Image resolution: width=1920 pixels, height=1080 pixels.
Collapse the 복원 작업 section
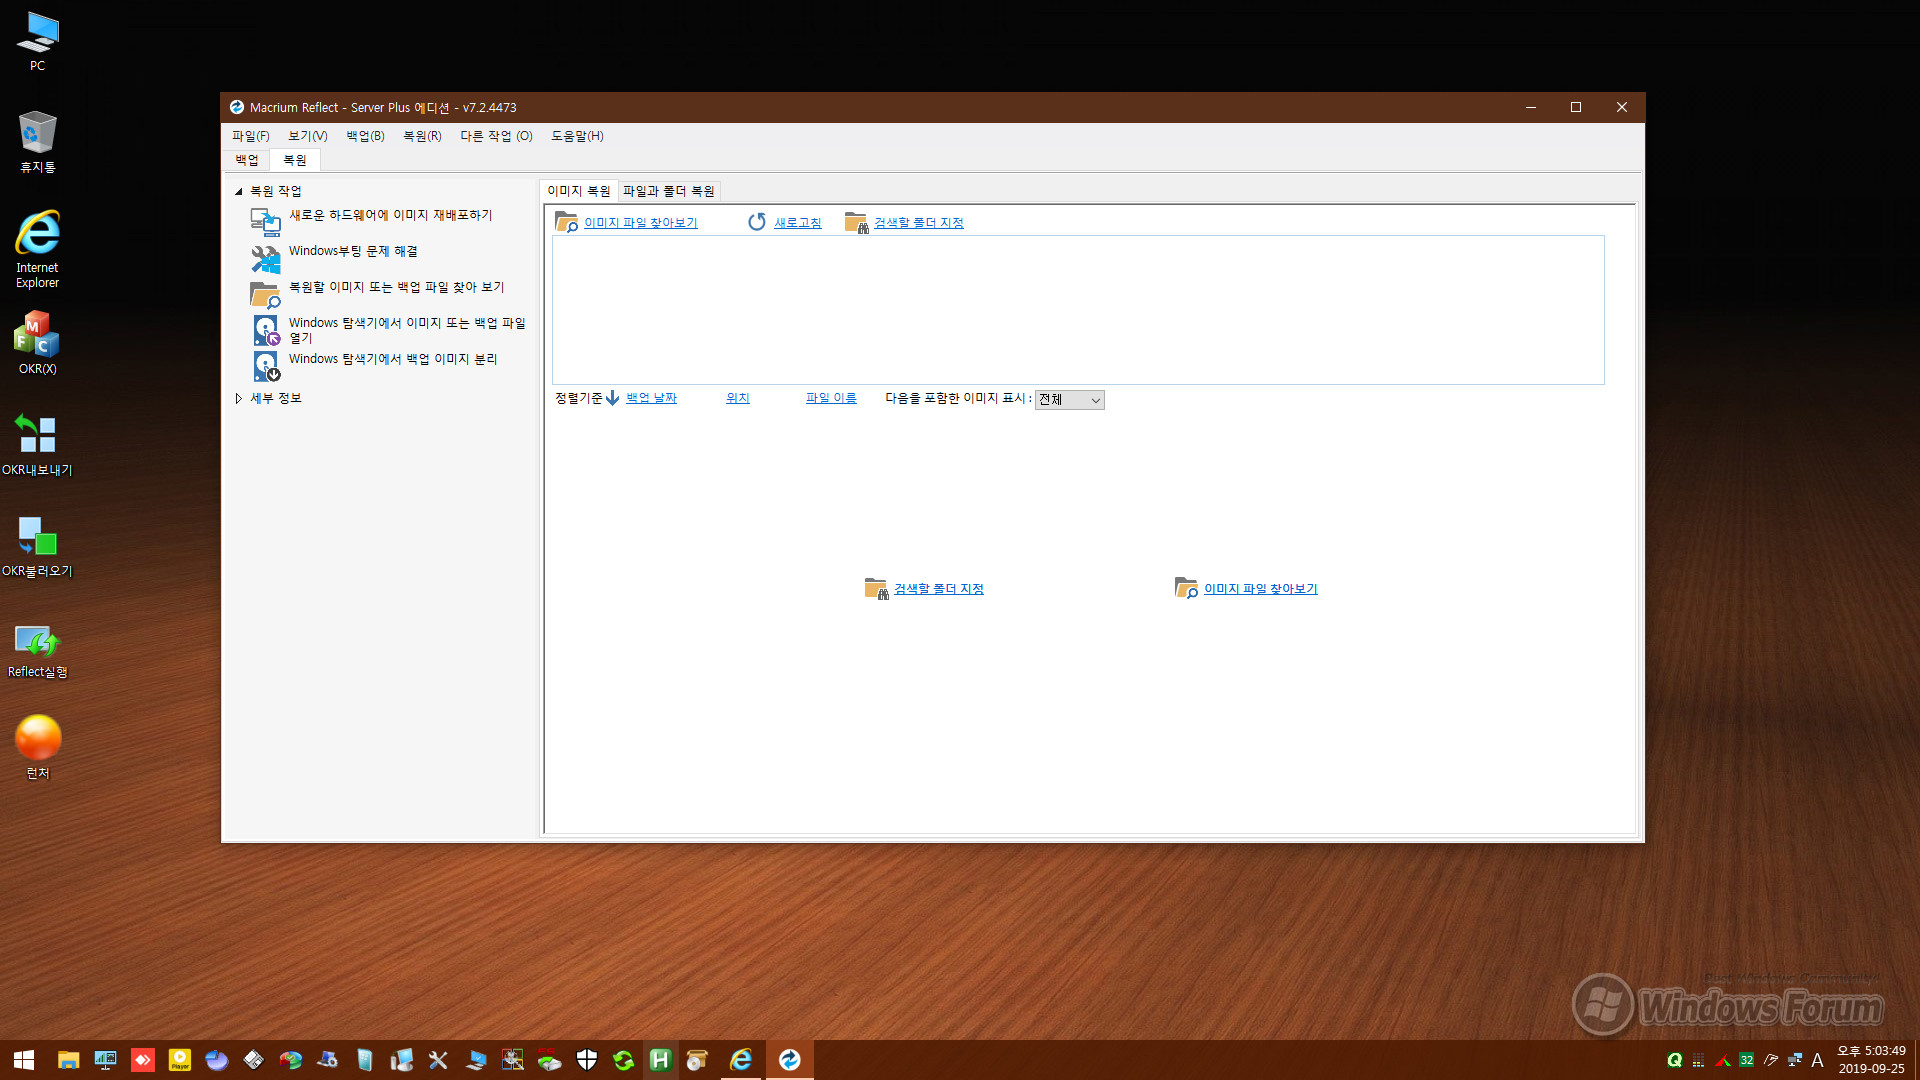point(238,191)
